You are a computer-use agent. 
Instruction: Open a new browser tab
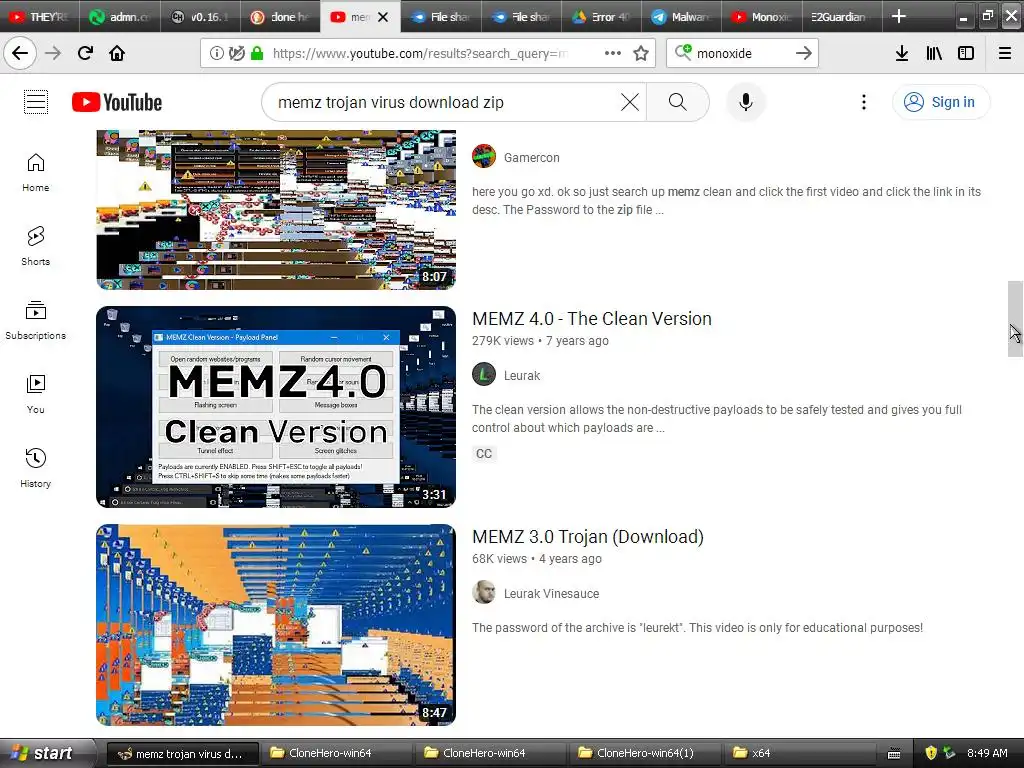click(x=899, y=16)
